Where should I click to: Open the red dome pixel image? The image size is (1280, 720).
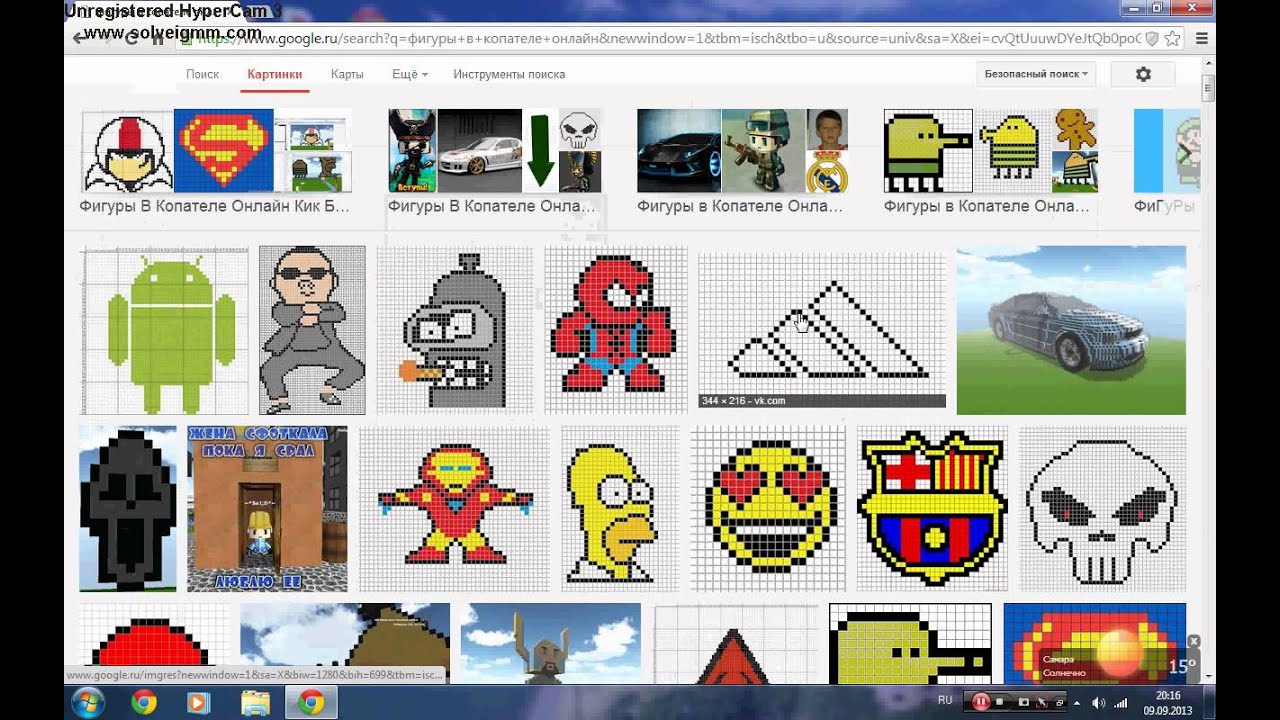(155, 643)
